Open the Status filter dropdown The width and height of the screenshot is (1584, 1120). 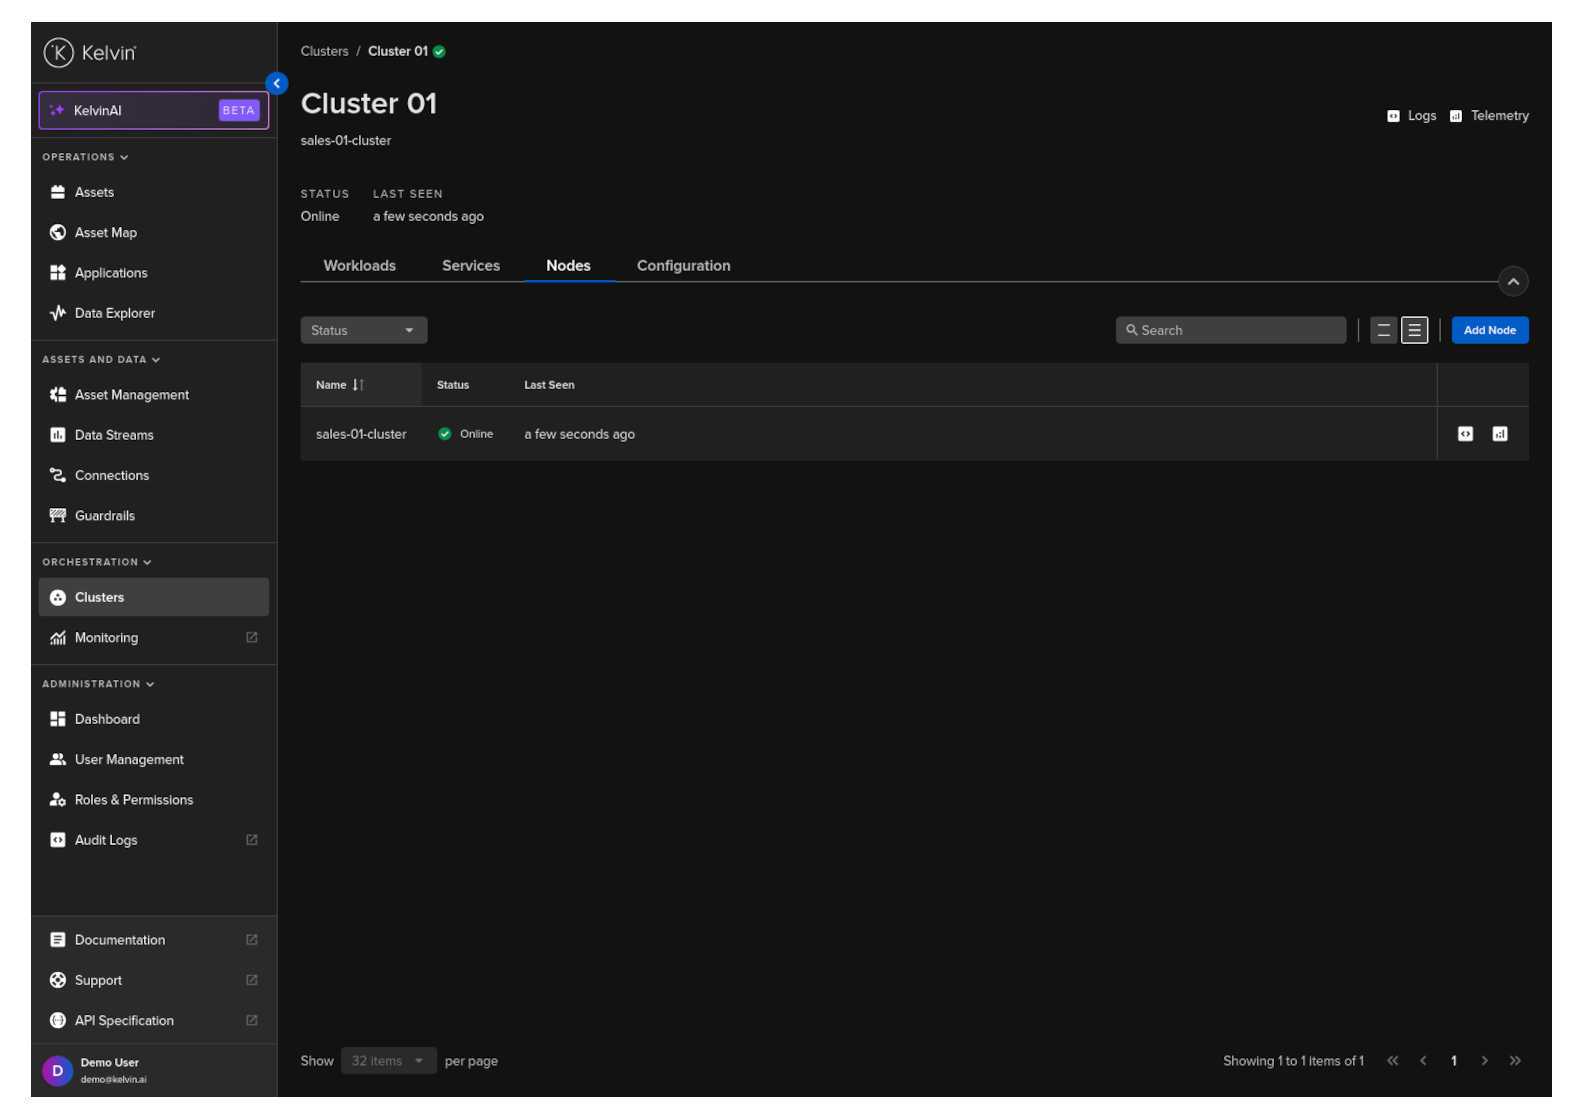[x=363, y=331]
